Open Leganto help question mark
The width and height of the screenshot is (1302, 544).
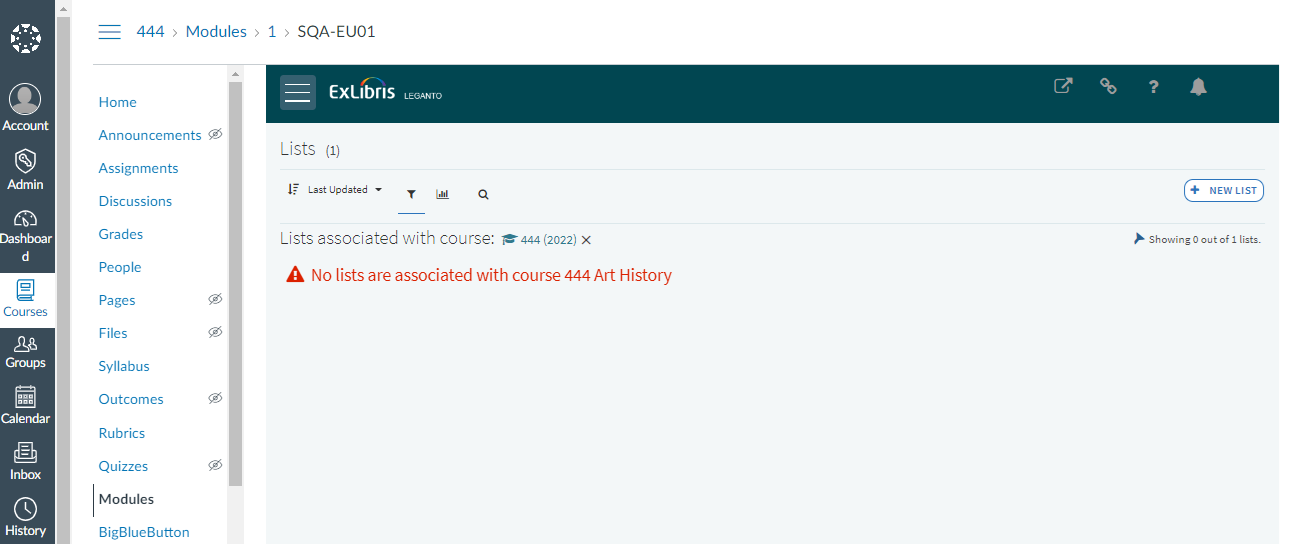pos(1153,87)
